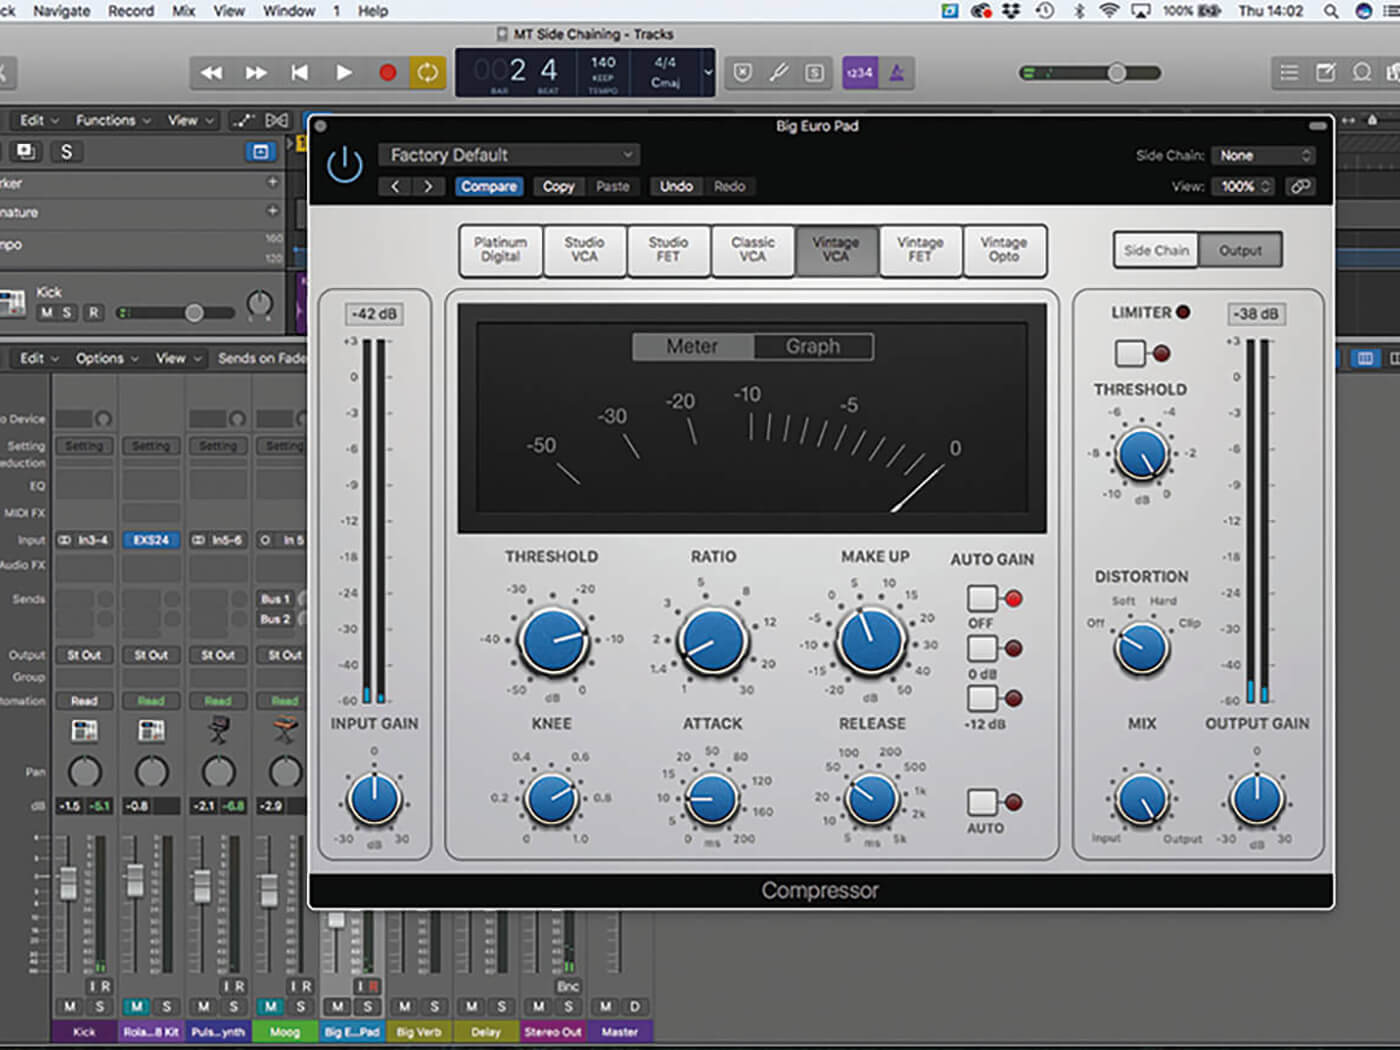The width and height of the screenshot is (1400, 1050).
Task: Click the Rewind transport button
Action: [212, 72]
